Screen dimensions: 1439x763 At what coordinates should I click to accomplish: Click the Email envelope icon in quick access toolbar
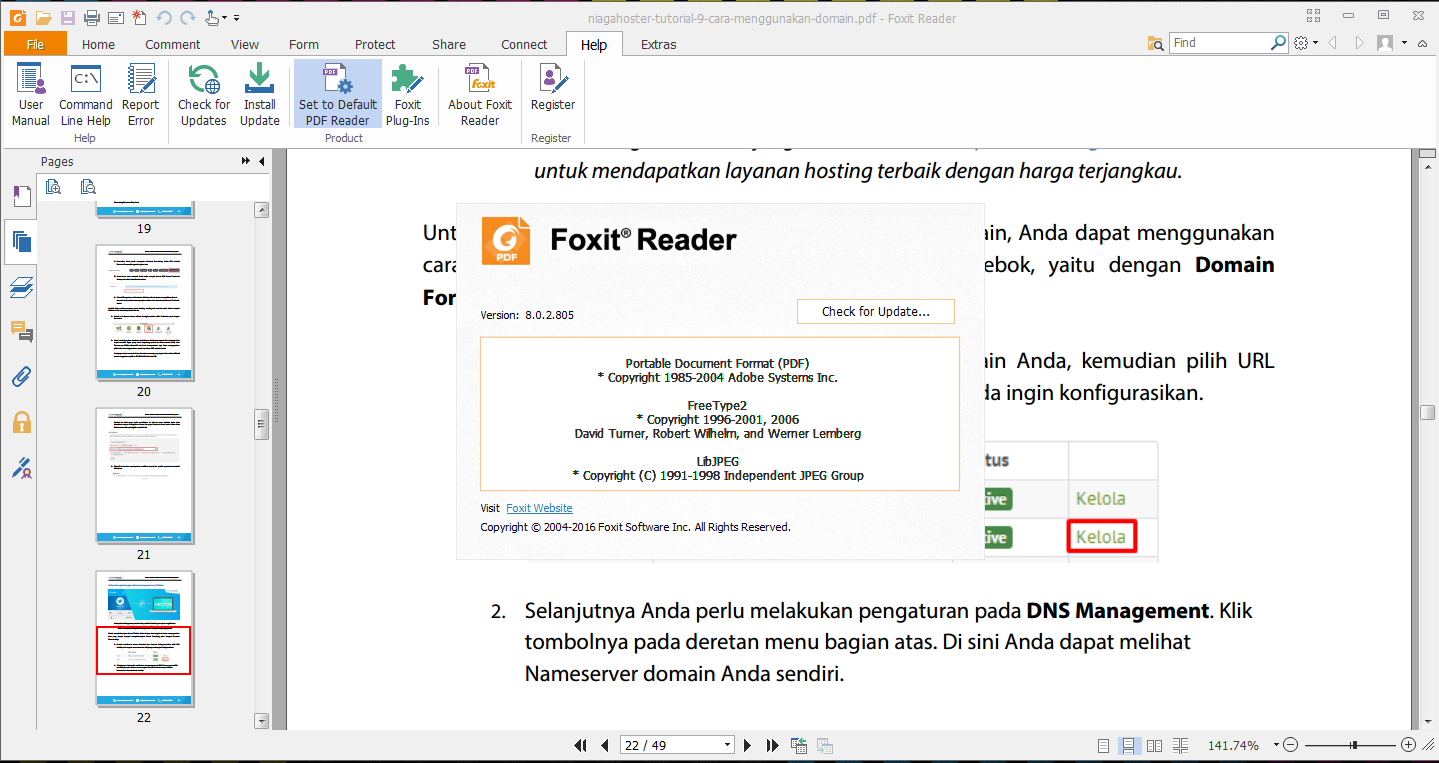[x=115, y=17]
